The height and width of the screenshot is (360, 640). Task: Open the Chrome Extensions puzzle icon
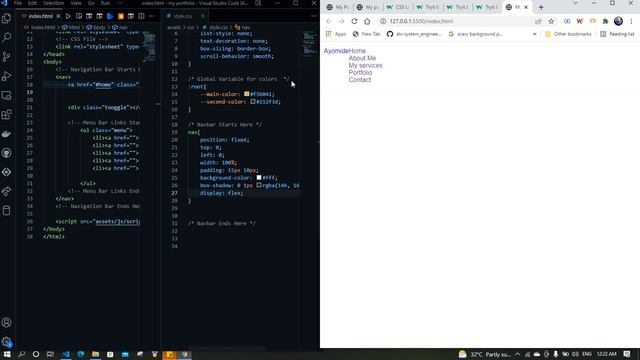point(606,21)
